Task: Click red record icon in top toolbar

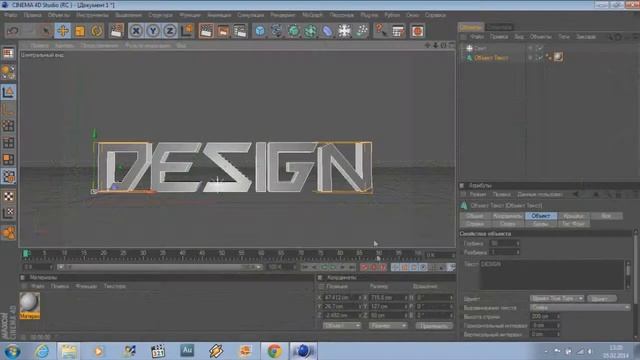Action: point(417,31)
